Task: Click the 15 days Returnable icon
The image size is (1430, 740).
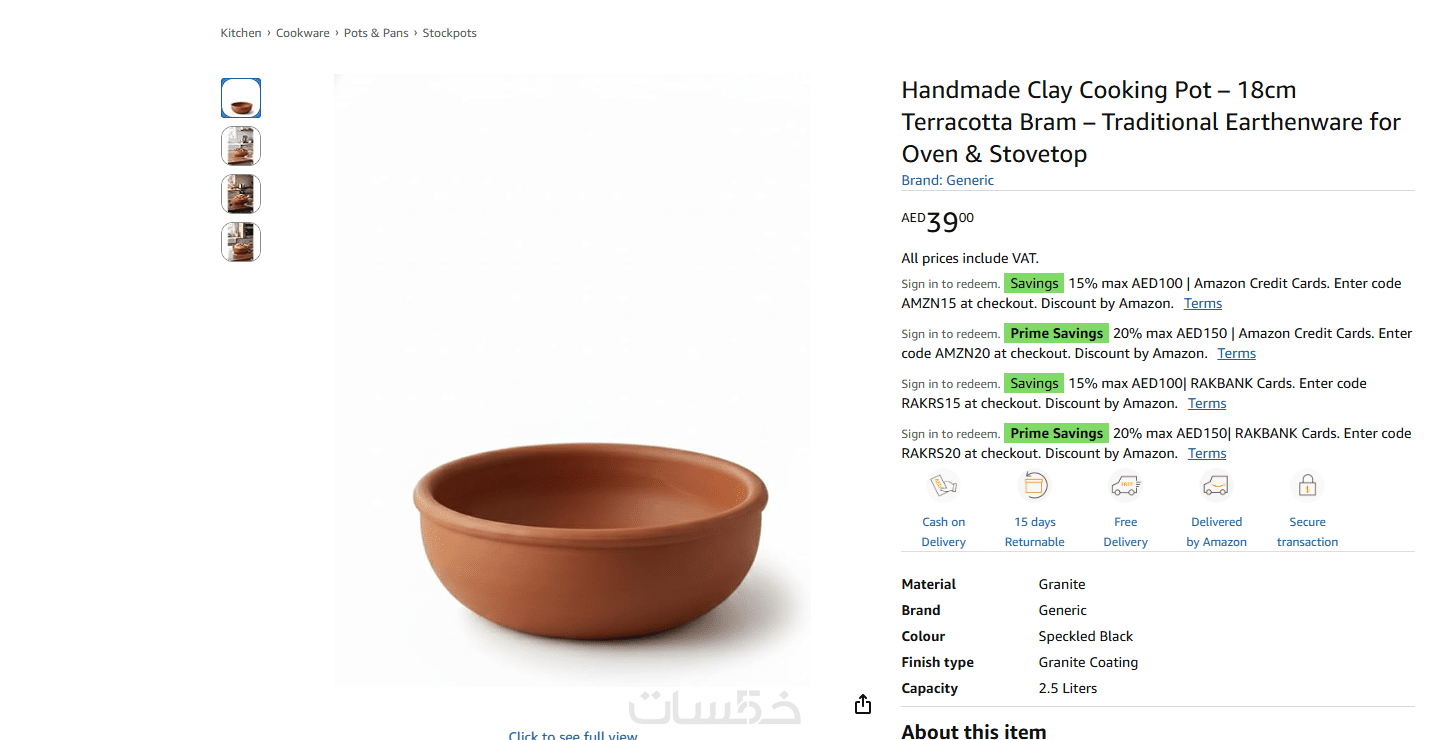Action: click(1034, 487)
